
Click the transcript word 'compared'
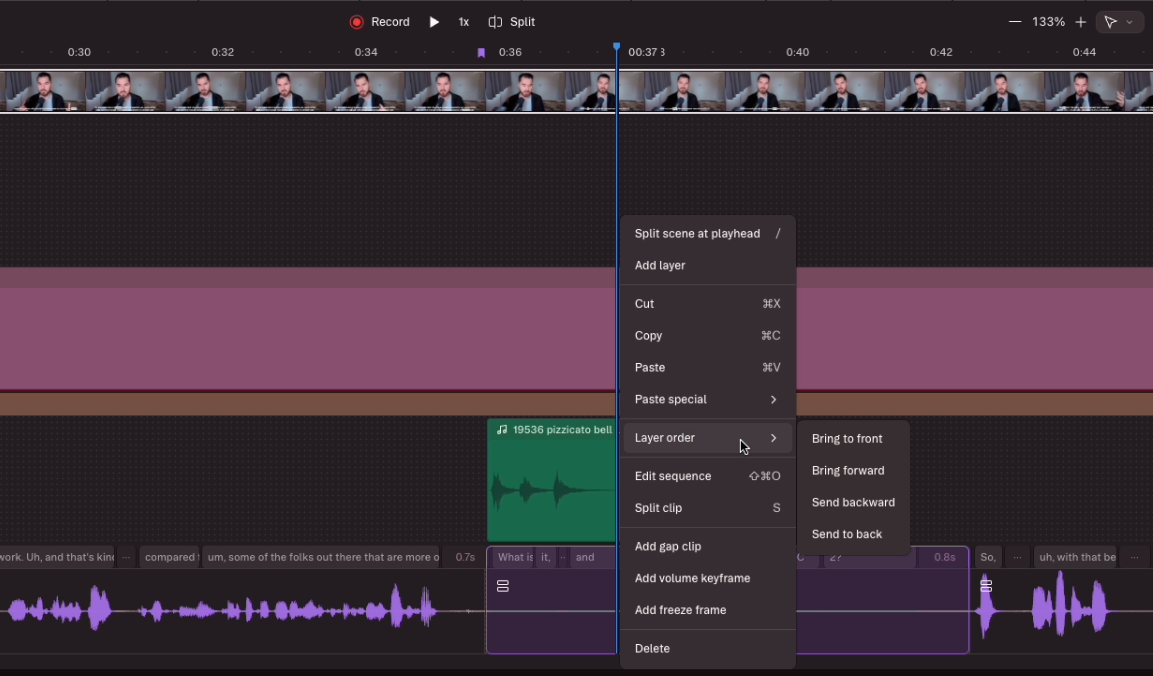(x=170, y=557)
